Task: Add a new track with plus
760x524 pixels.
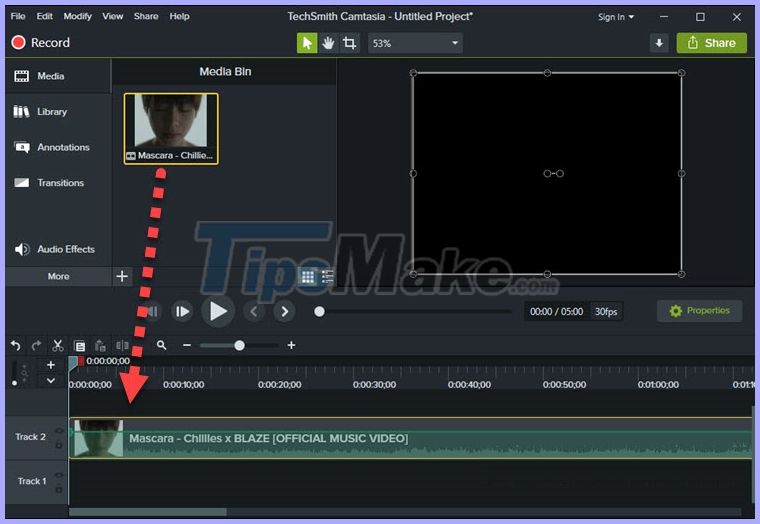Action: (51, 365)
